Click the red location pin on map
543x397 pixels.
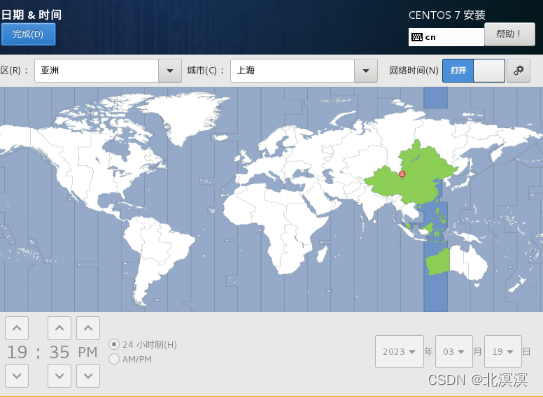tap(402, 174)
